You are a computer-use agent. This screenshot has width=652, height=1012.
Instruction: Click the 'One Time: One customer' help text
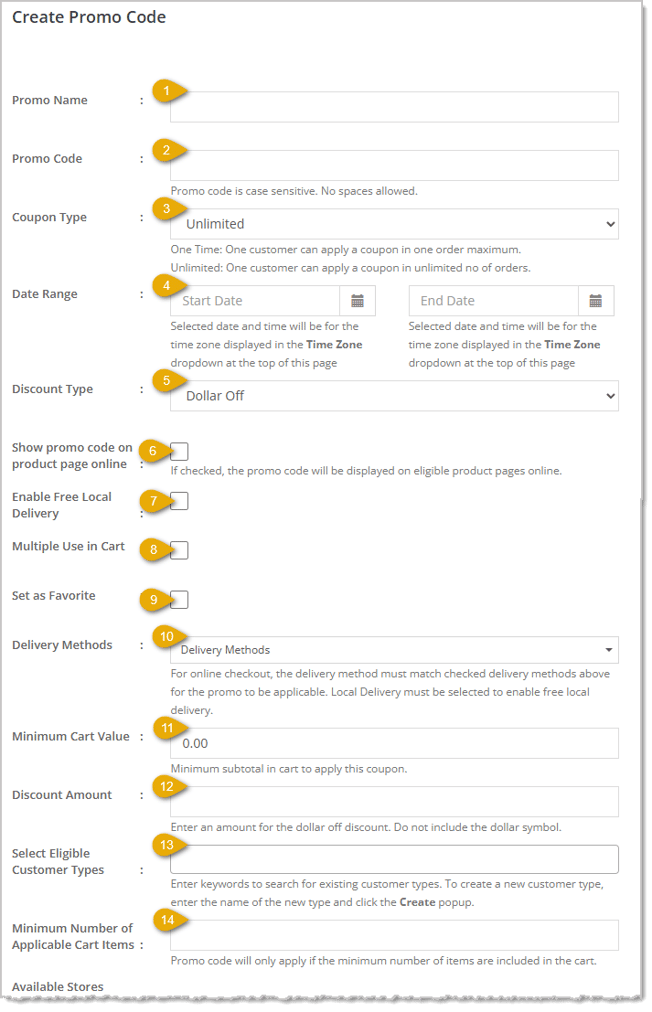(x=345, y=249)
